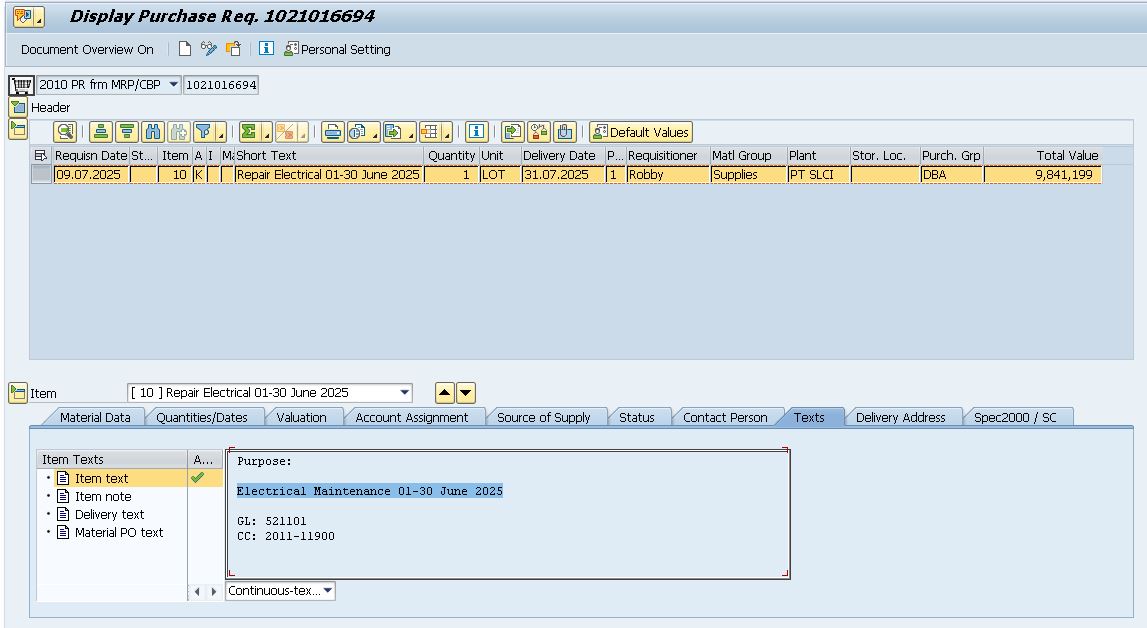Viewport: 1147px width, 628px height.
Task: Click the shopping cart icon
Action: pos(22,86)
